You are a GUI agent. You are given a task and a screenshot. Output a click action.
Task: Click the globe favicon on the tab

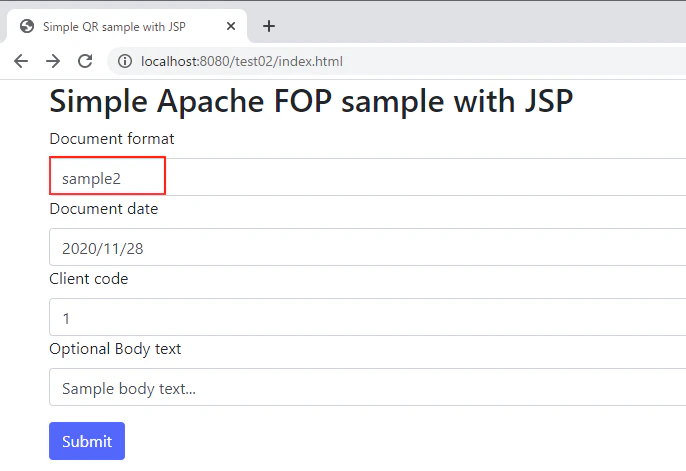pos(27,26)
